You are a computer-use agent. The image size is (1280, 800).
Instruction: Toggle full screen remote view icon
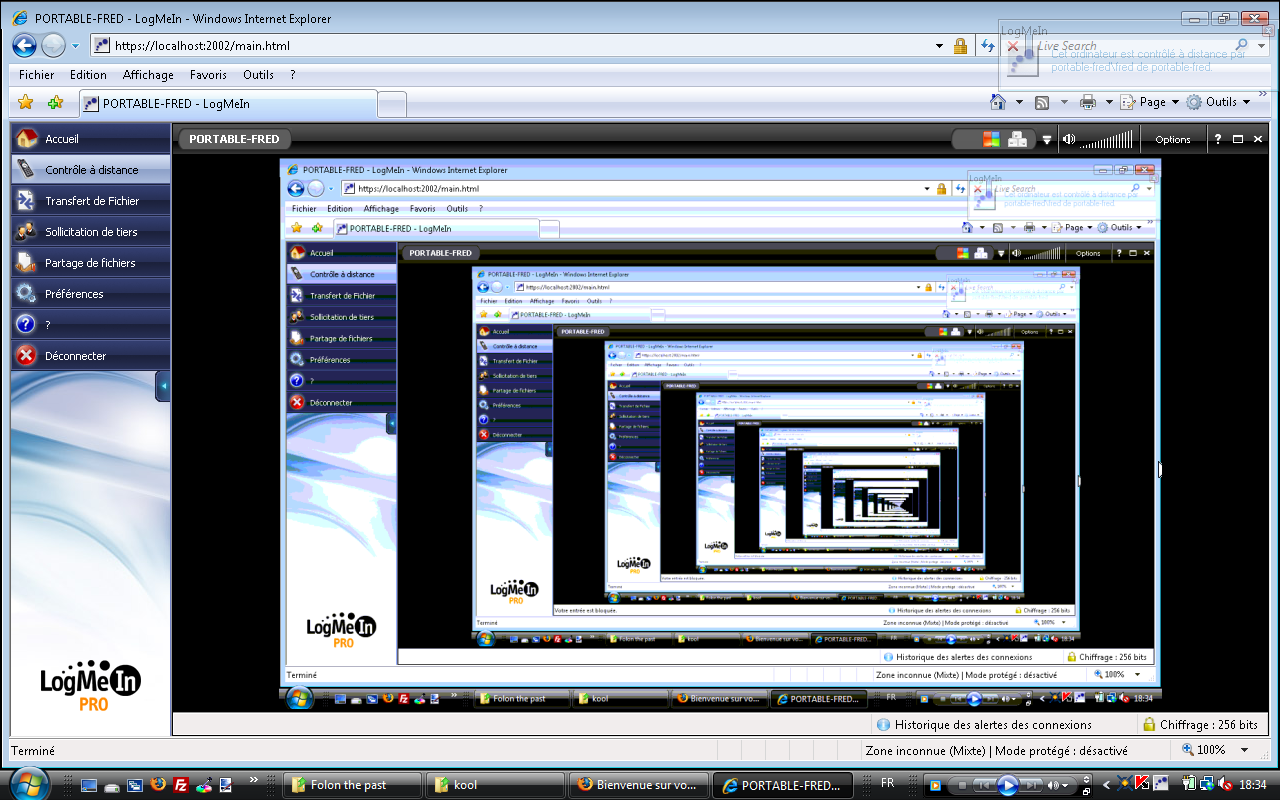click(1238, 139)
